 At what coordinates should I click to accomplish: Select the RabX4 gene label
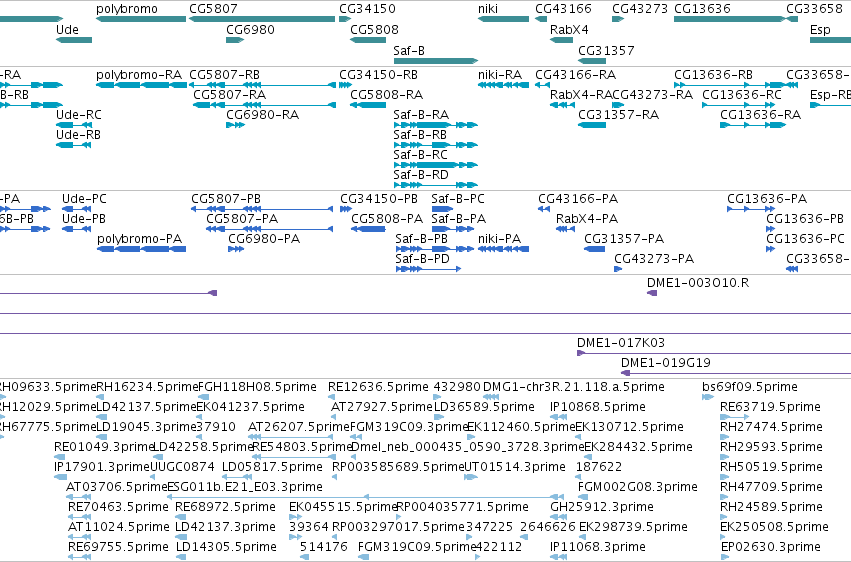[x=569, y=29]
